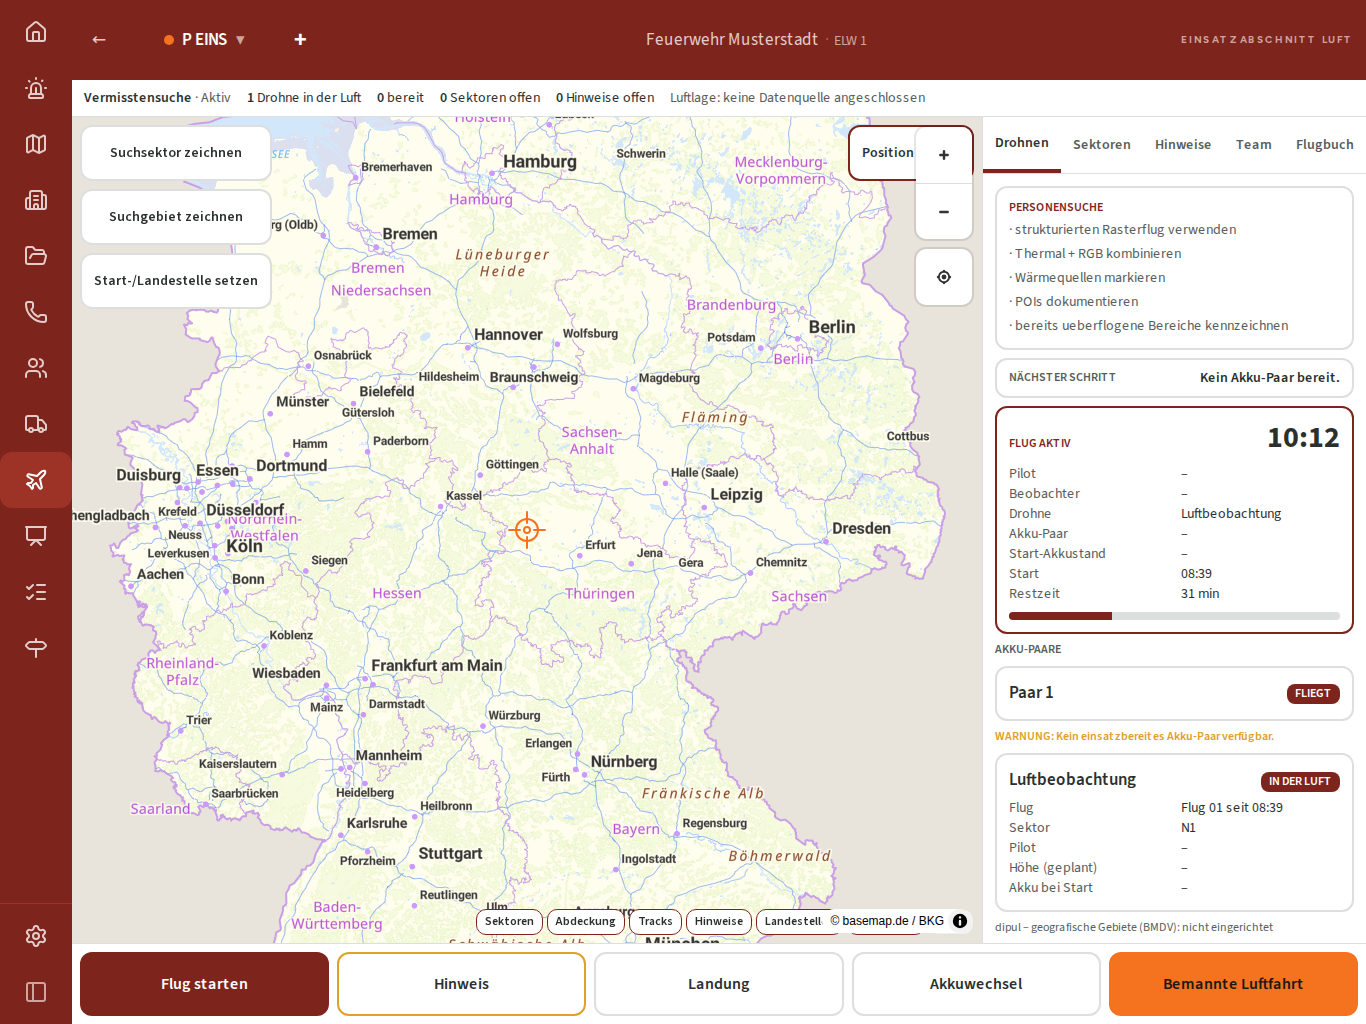Go back with the left arrow
The image size is (1366, 1024).
coord(99,40)
